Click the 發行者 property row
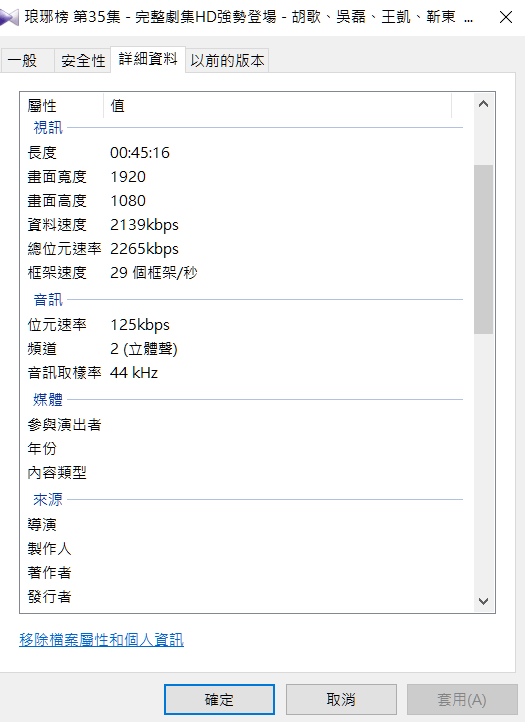 (x=245, y=596)
